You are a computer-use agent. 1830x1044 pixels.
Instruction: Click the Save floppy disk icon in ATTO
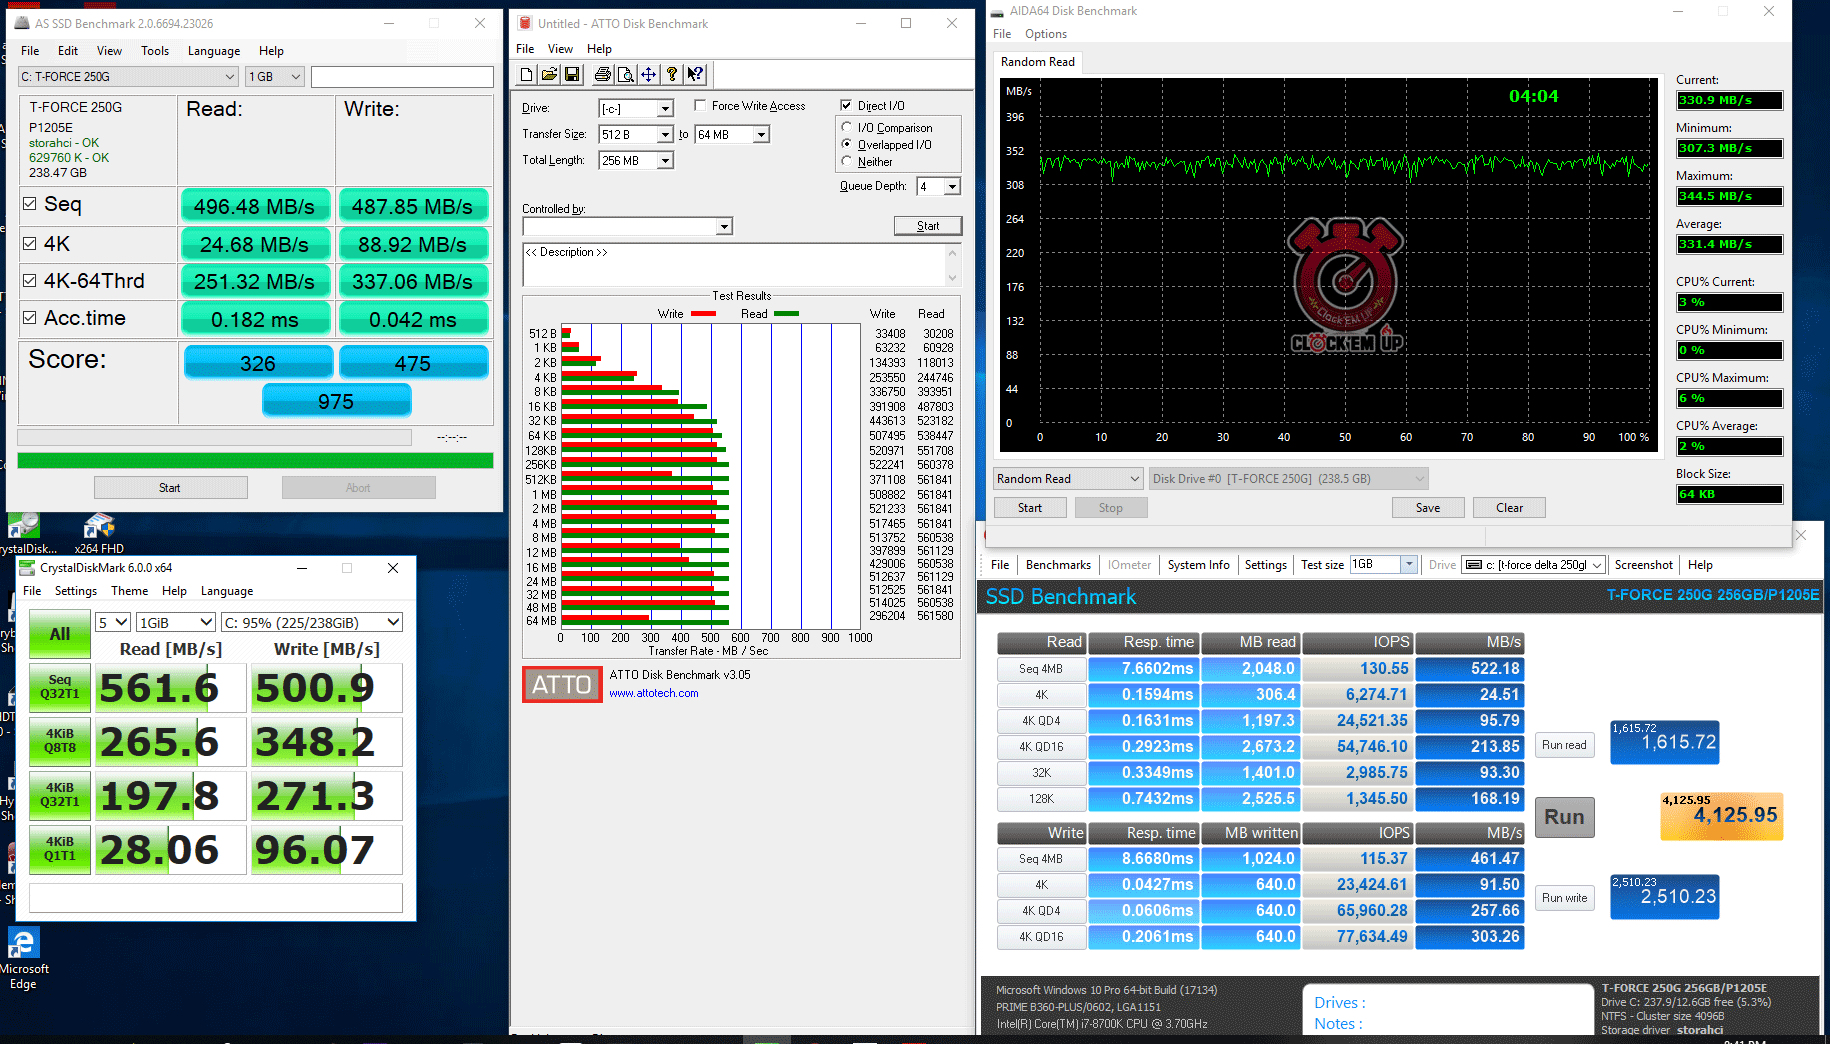tap(572, 74)
